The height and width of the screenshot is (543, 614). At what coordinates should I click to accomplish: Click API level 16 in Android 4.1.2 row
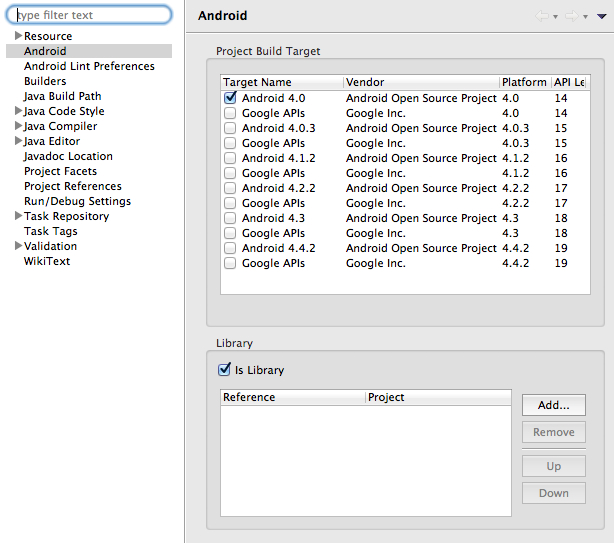coord(561,158)
